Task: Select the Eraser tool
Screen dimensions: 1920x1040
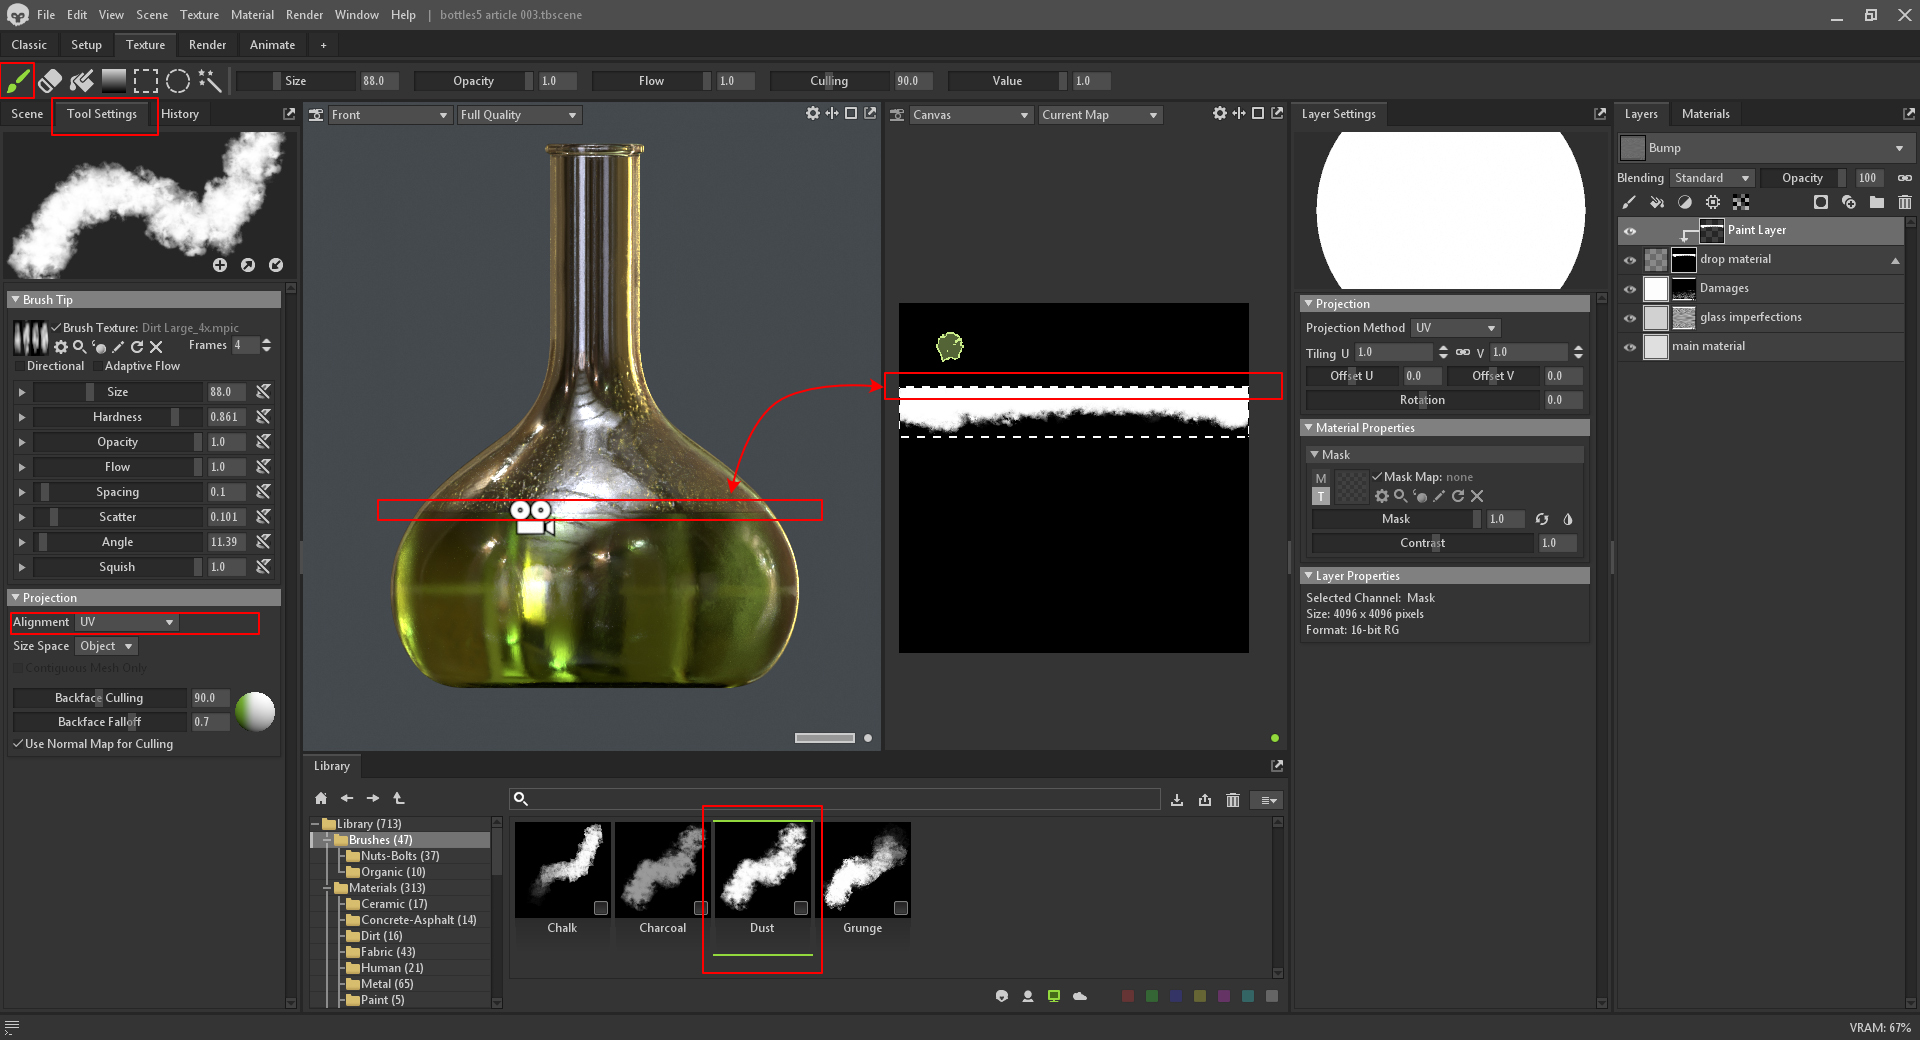Action: point(50,81)
